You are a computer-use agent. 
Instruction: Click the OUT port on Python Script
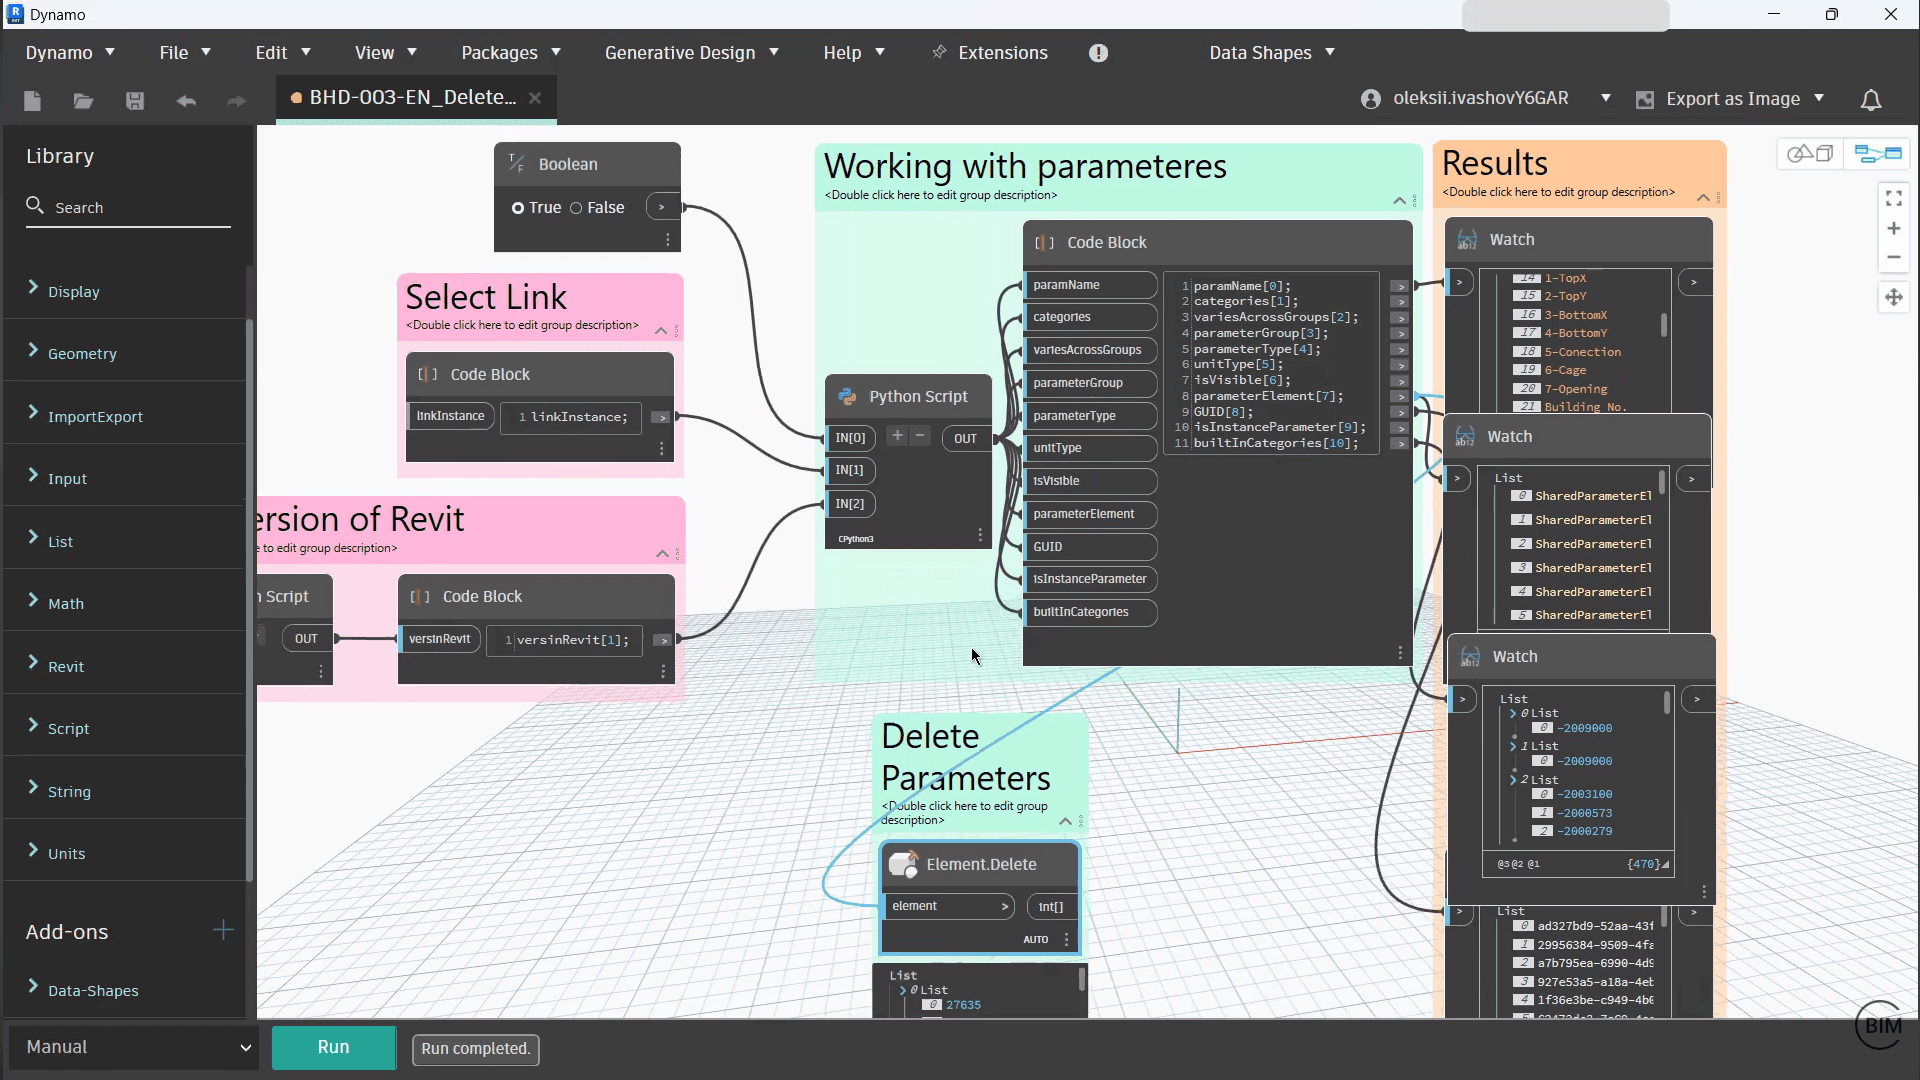(x=965, y=438)
